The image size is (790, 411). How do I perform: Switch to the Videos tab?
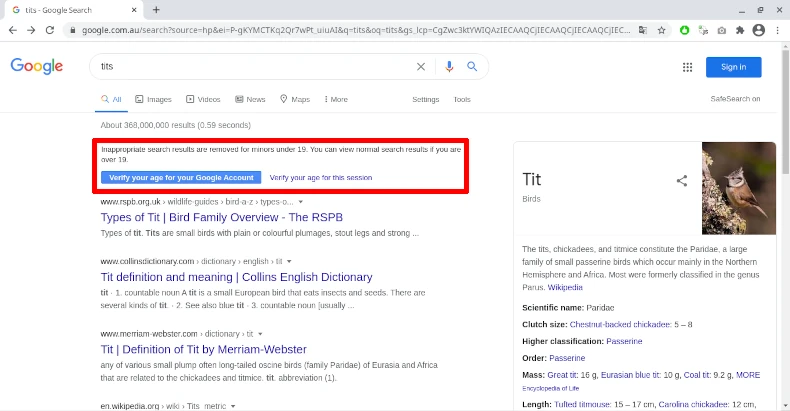(204, 99)
